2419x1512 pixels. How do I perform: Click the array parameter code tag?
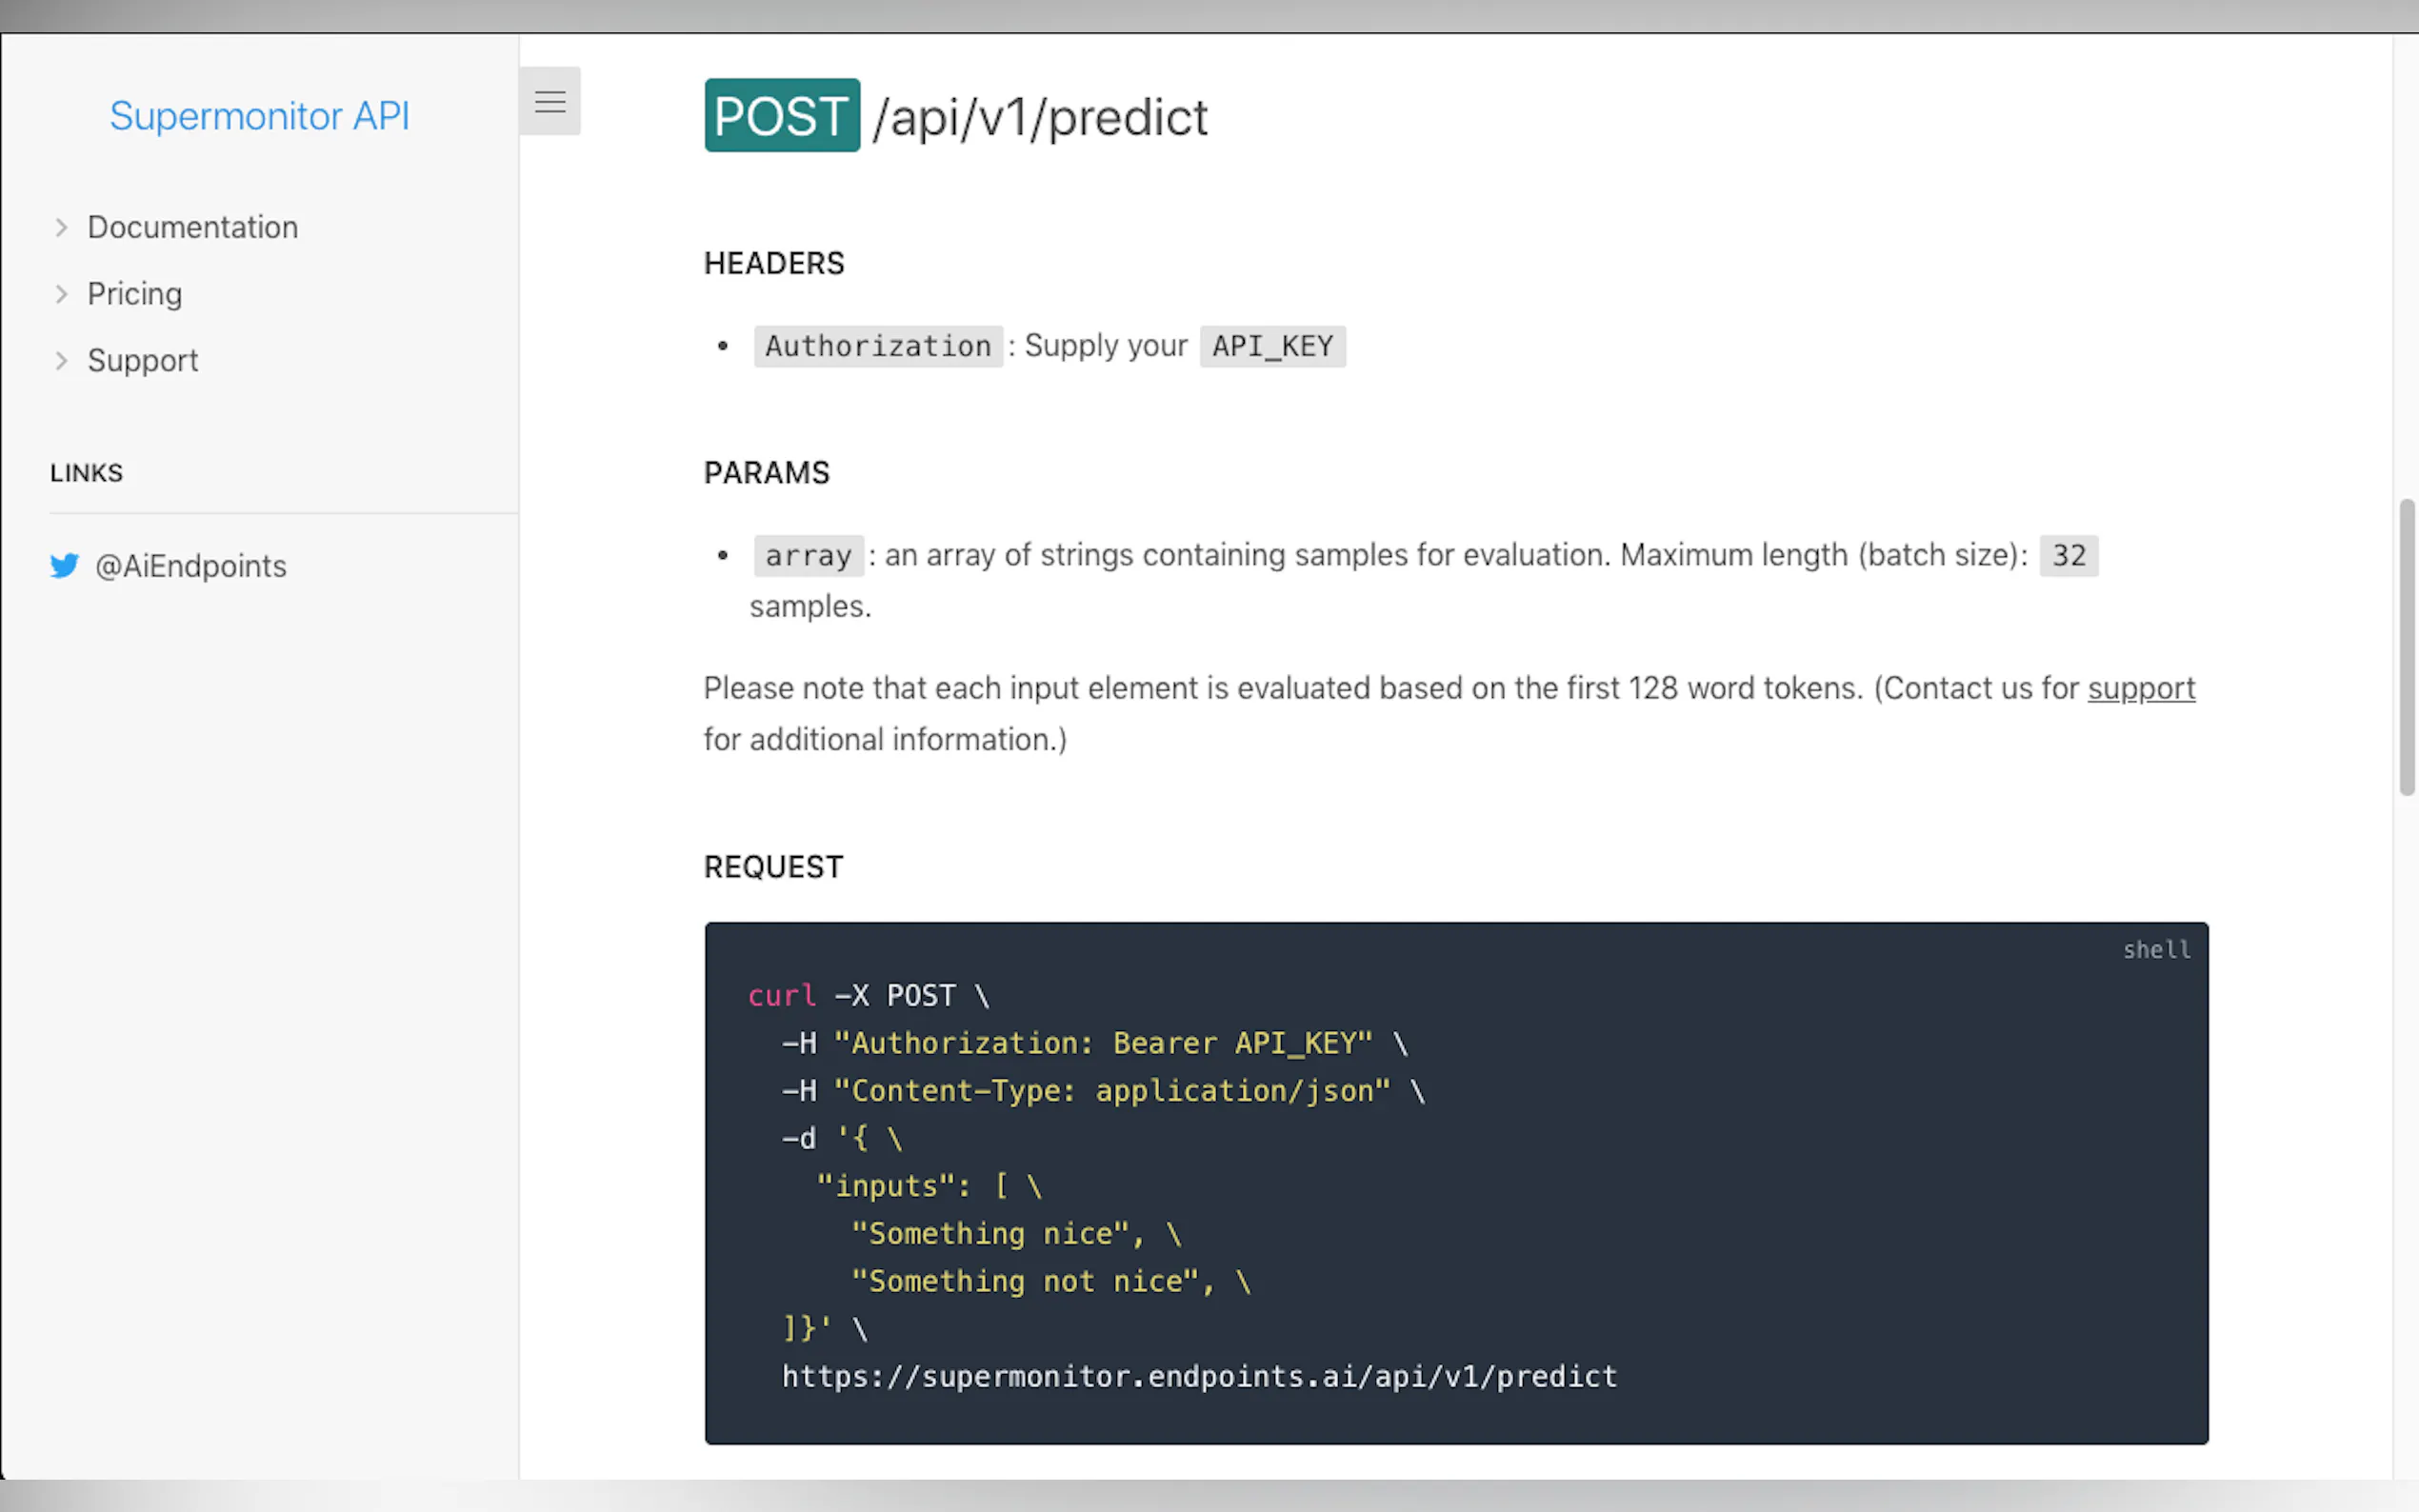coord(808,555)
